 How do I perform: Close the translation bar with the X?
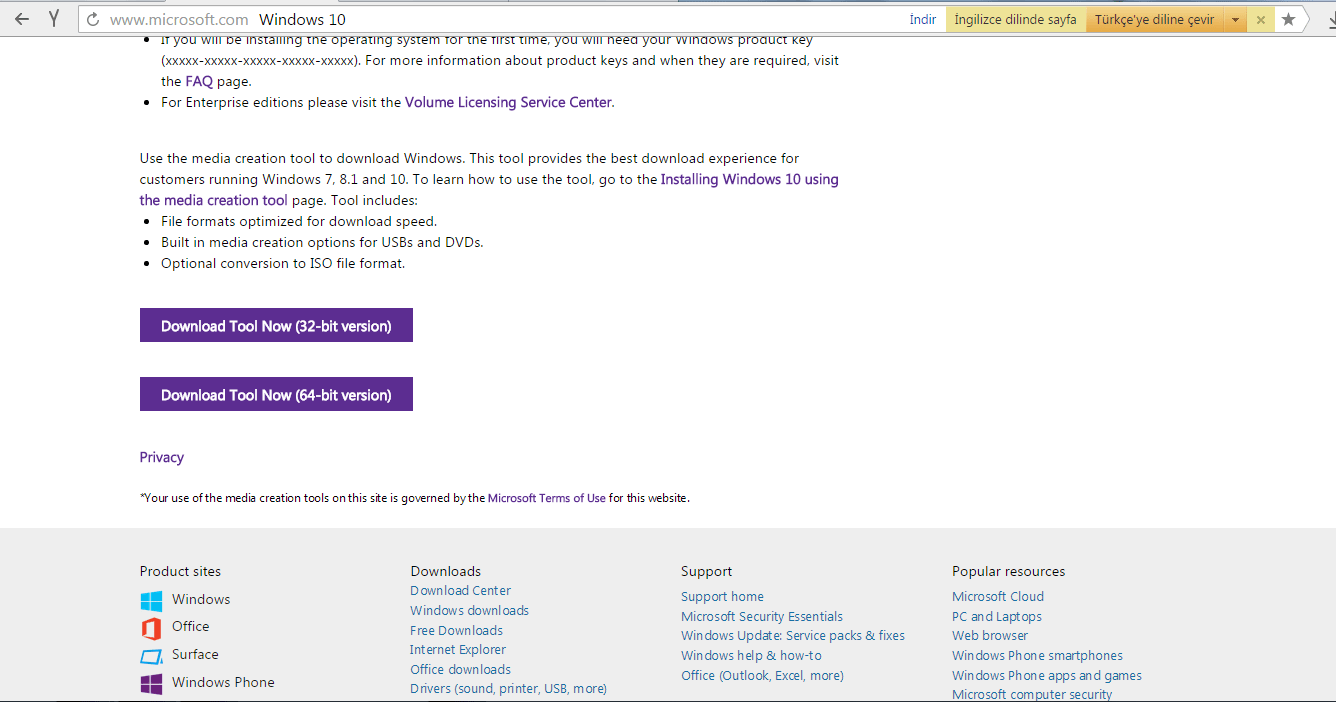click(x=1261, y=19)
